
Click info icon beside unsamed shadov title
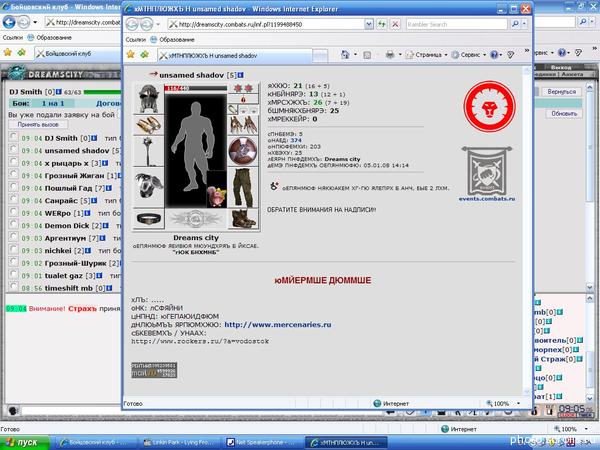[241, 75]
